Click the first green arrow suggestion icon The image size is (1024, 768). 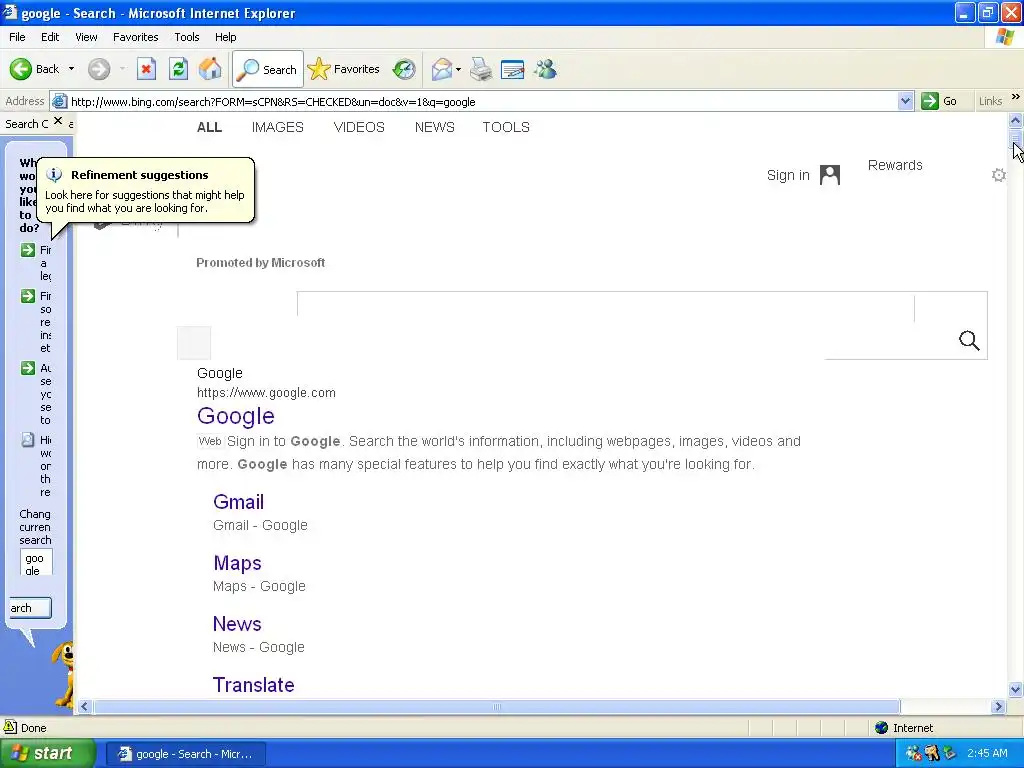tap(27, 250)
